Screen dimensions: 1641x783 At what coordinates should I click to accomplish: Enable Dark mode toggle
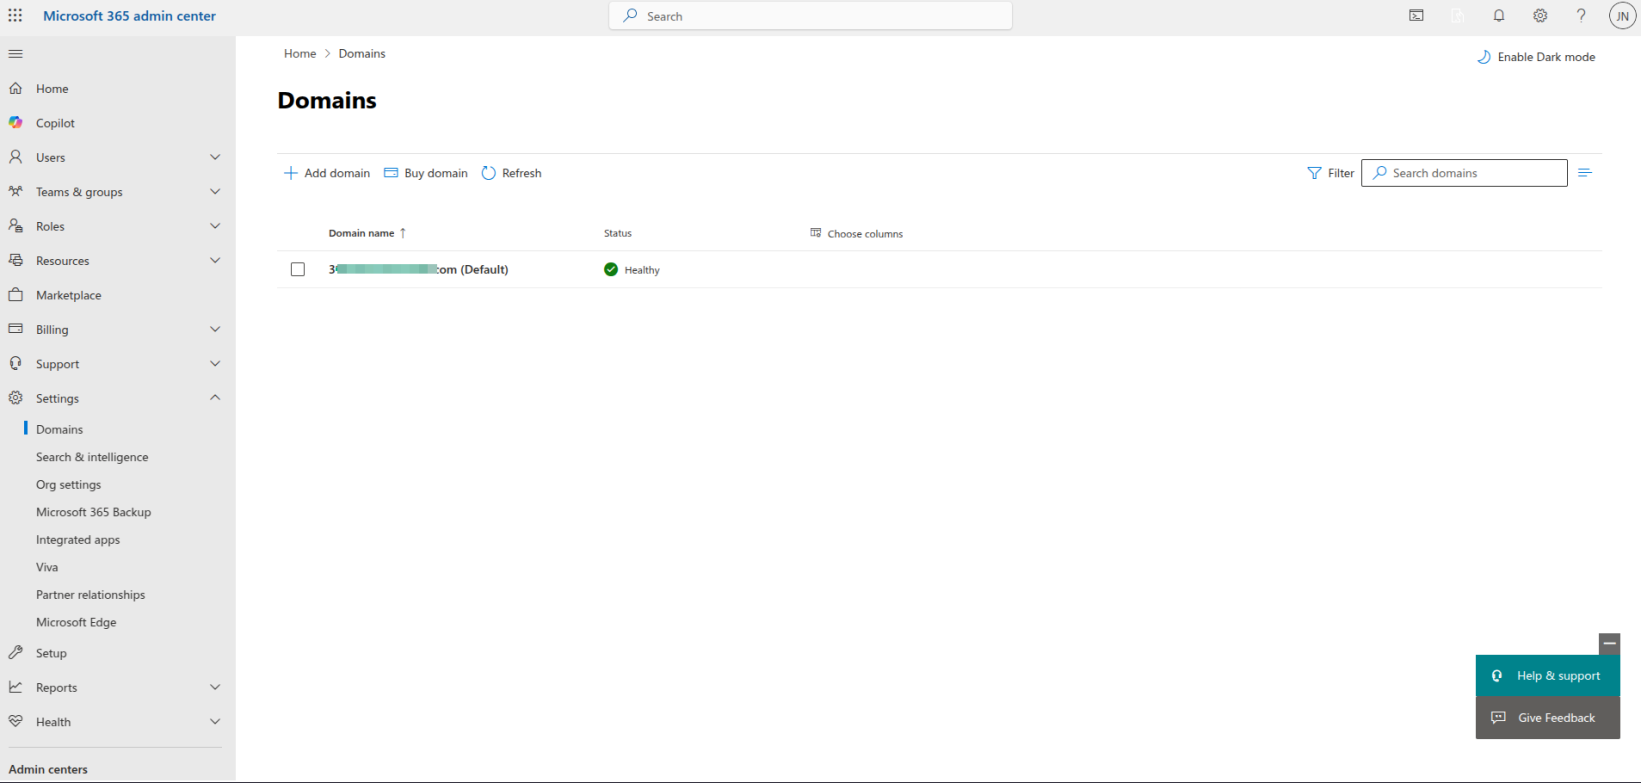coord(1536,57)
